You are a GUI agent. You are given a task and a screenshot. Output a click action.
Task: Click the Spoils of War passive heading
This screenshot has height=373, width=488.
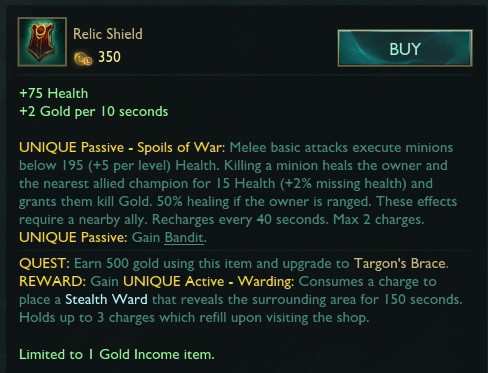[x=122, y=147]
